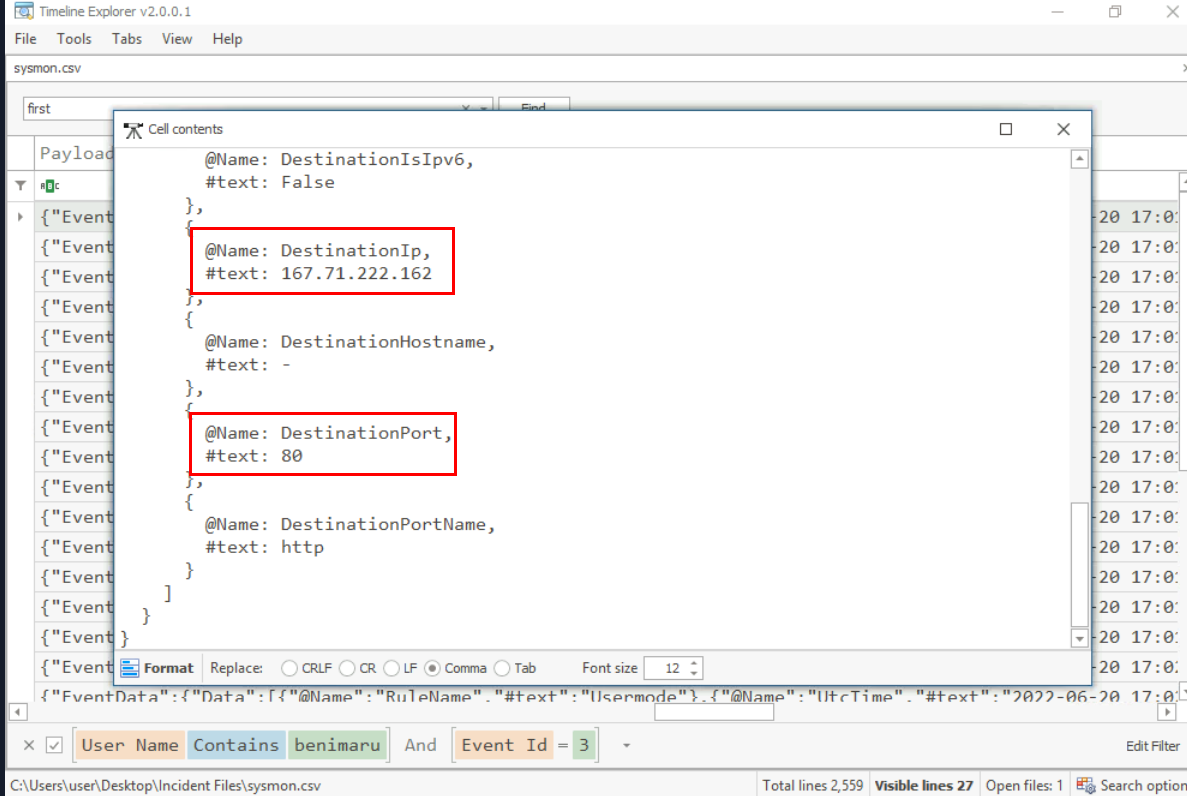Viewport: 1187px width, 796px height.
Task: Click the 'Event Id' filter field token
Action: [504, 745]
